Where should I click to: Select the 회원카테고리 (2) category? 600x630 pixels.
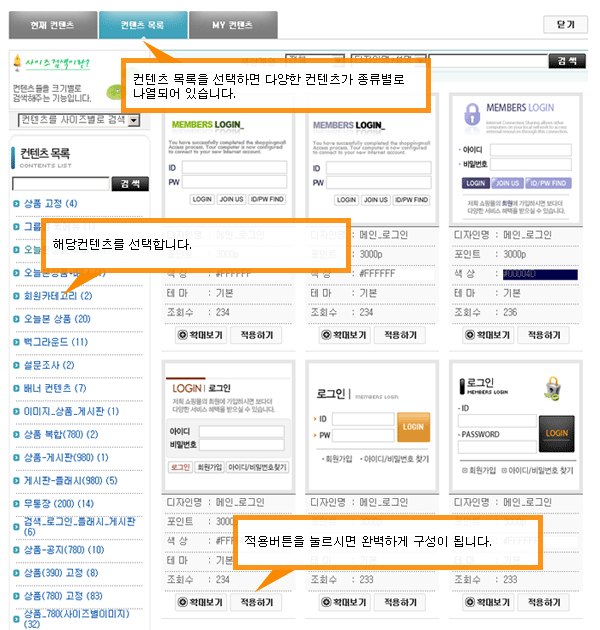[58, 296]
